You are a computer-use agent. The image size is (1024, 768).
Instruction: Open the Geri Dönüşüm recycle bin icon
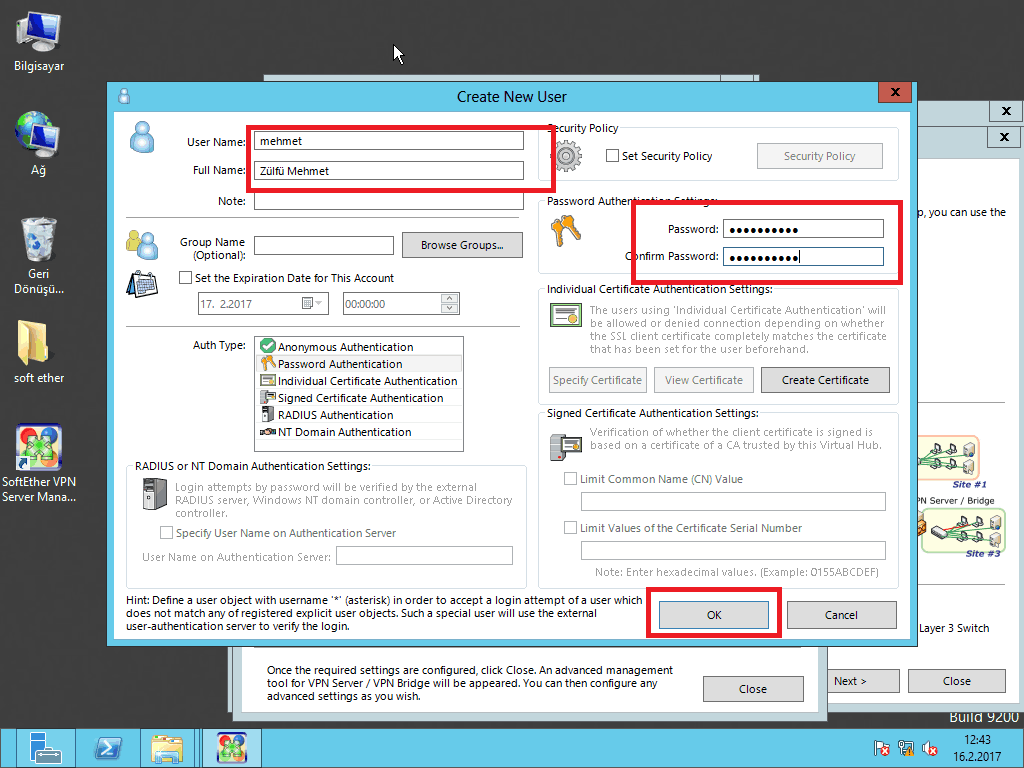pyautogui.click(x=39, y=239)
